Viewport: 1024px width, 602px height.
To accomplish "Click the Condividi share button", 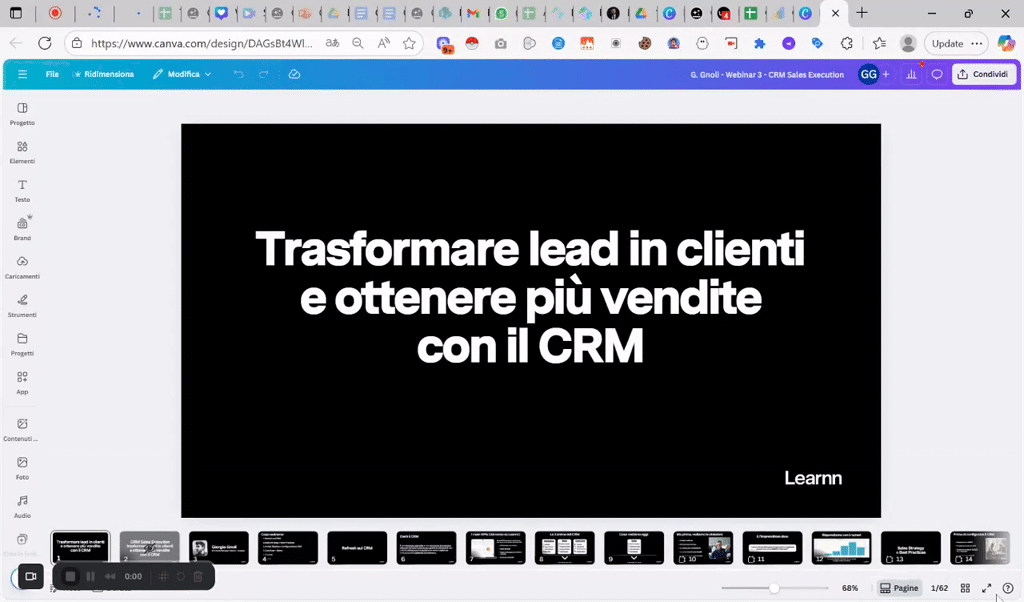I will pyautogui.click(x=984, y=74).
